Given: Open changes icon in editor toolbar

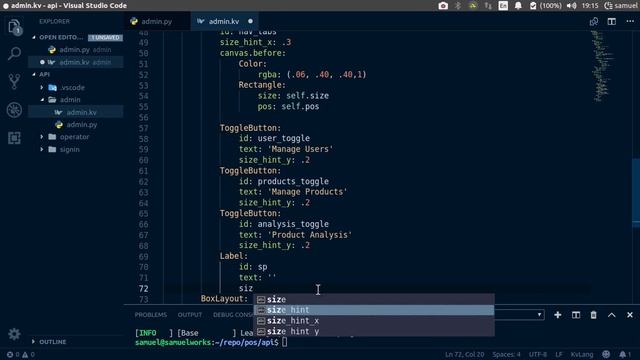Looking at the screenshot, I should tap(593, 21).
